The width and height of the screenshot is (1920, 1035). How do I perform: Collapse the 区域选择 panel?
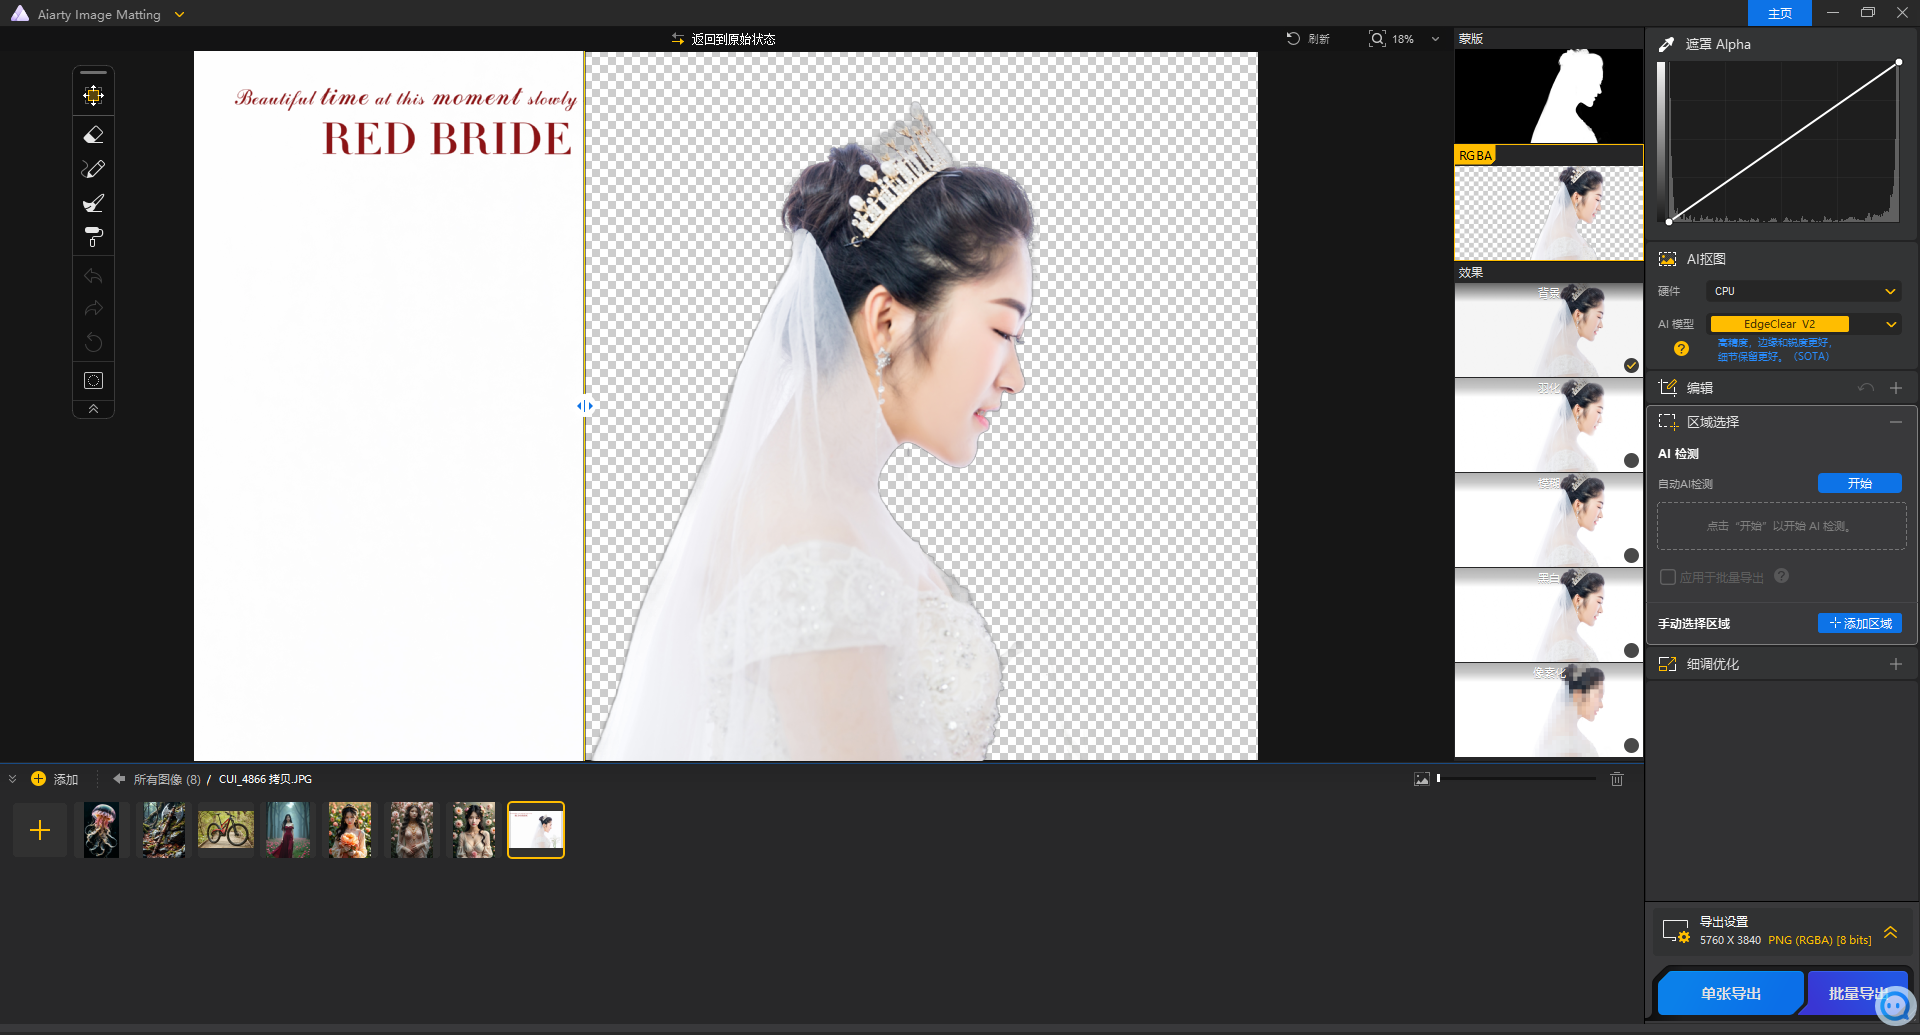click(x=1895, y=422)
